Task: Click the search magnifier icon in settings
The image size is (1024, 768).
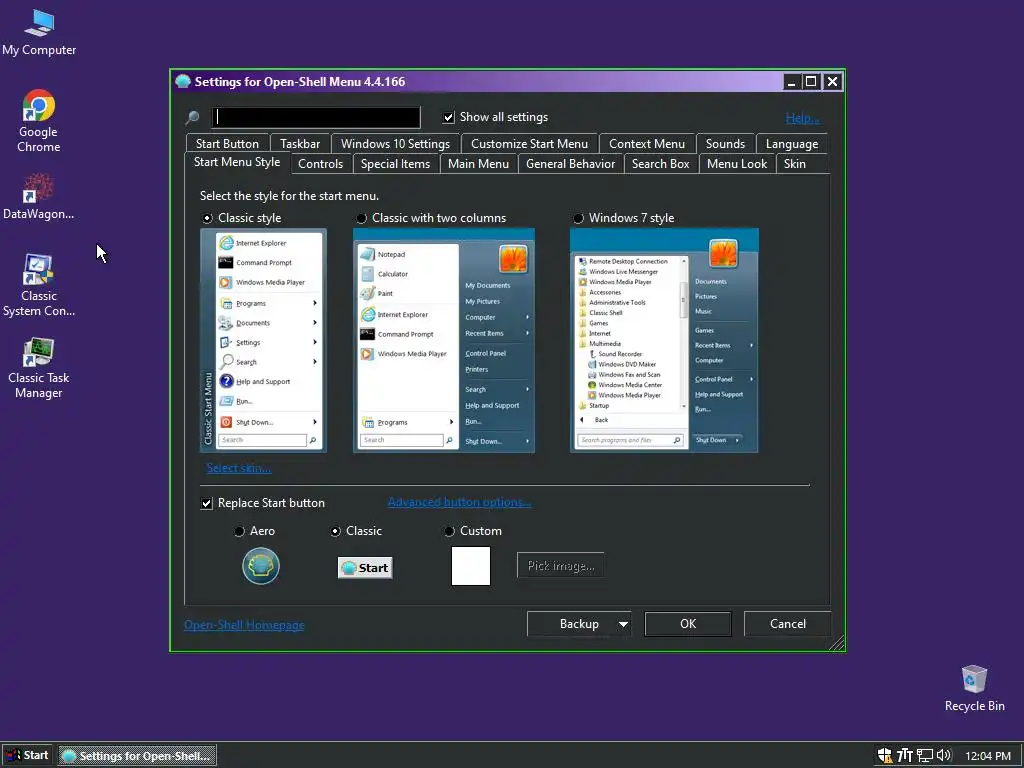Action: click(192, 118)
